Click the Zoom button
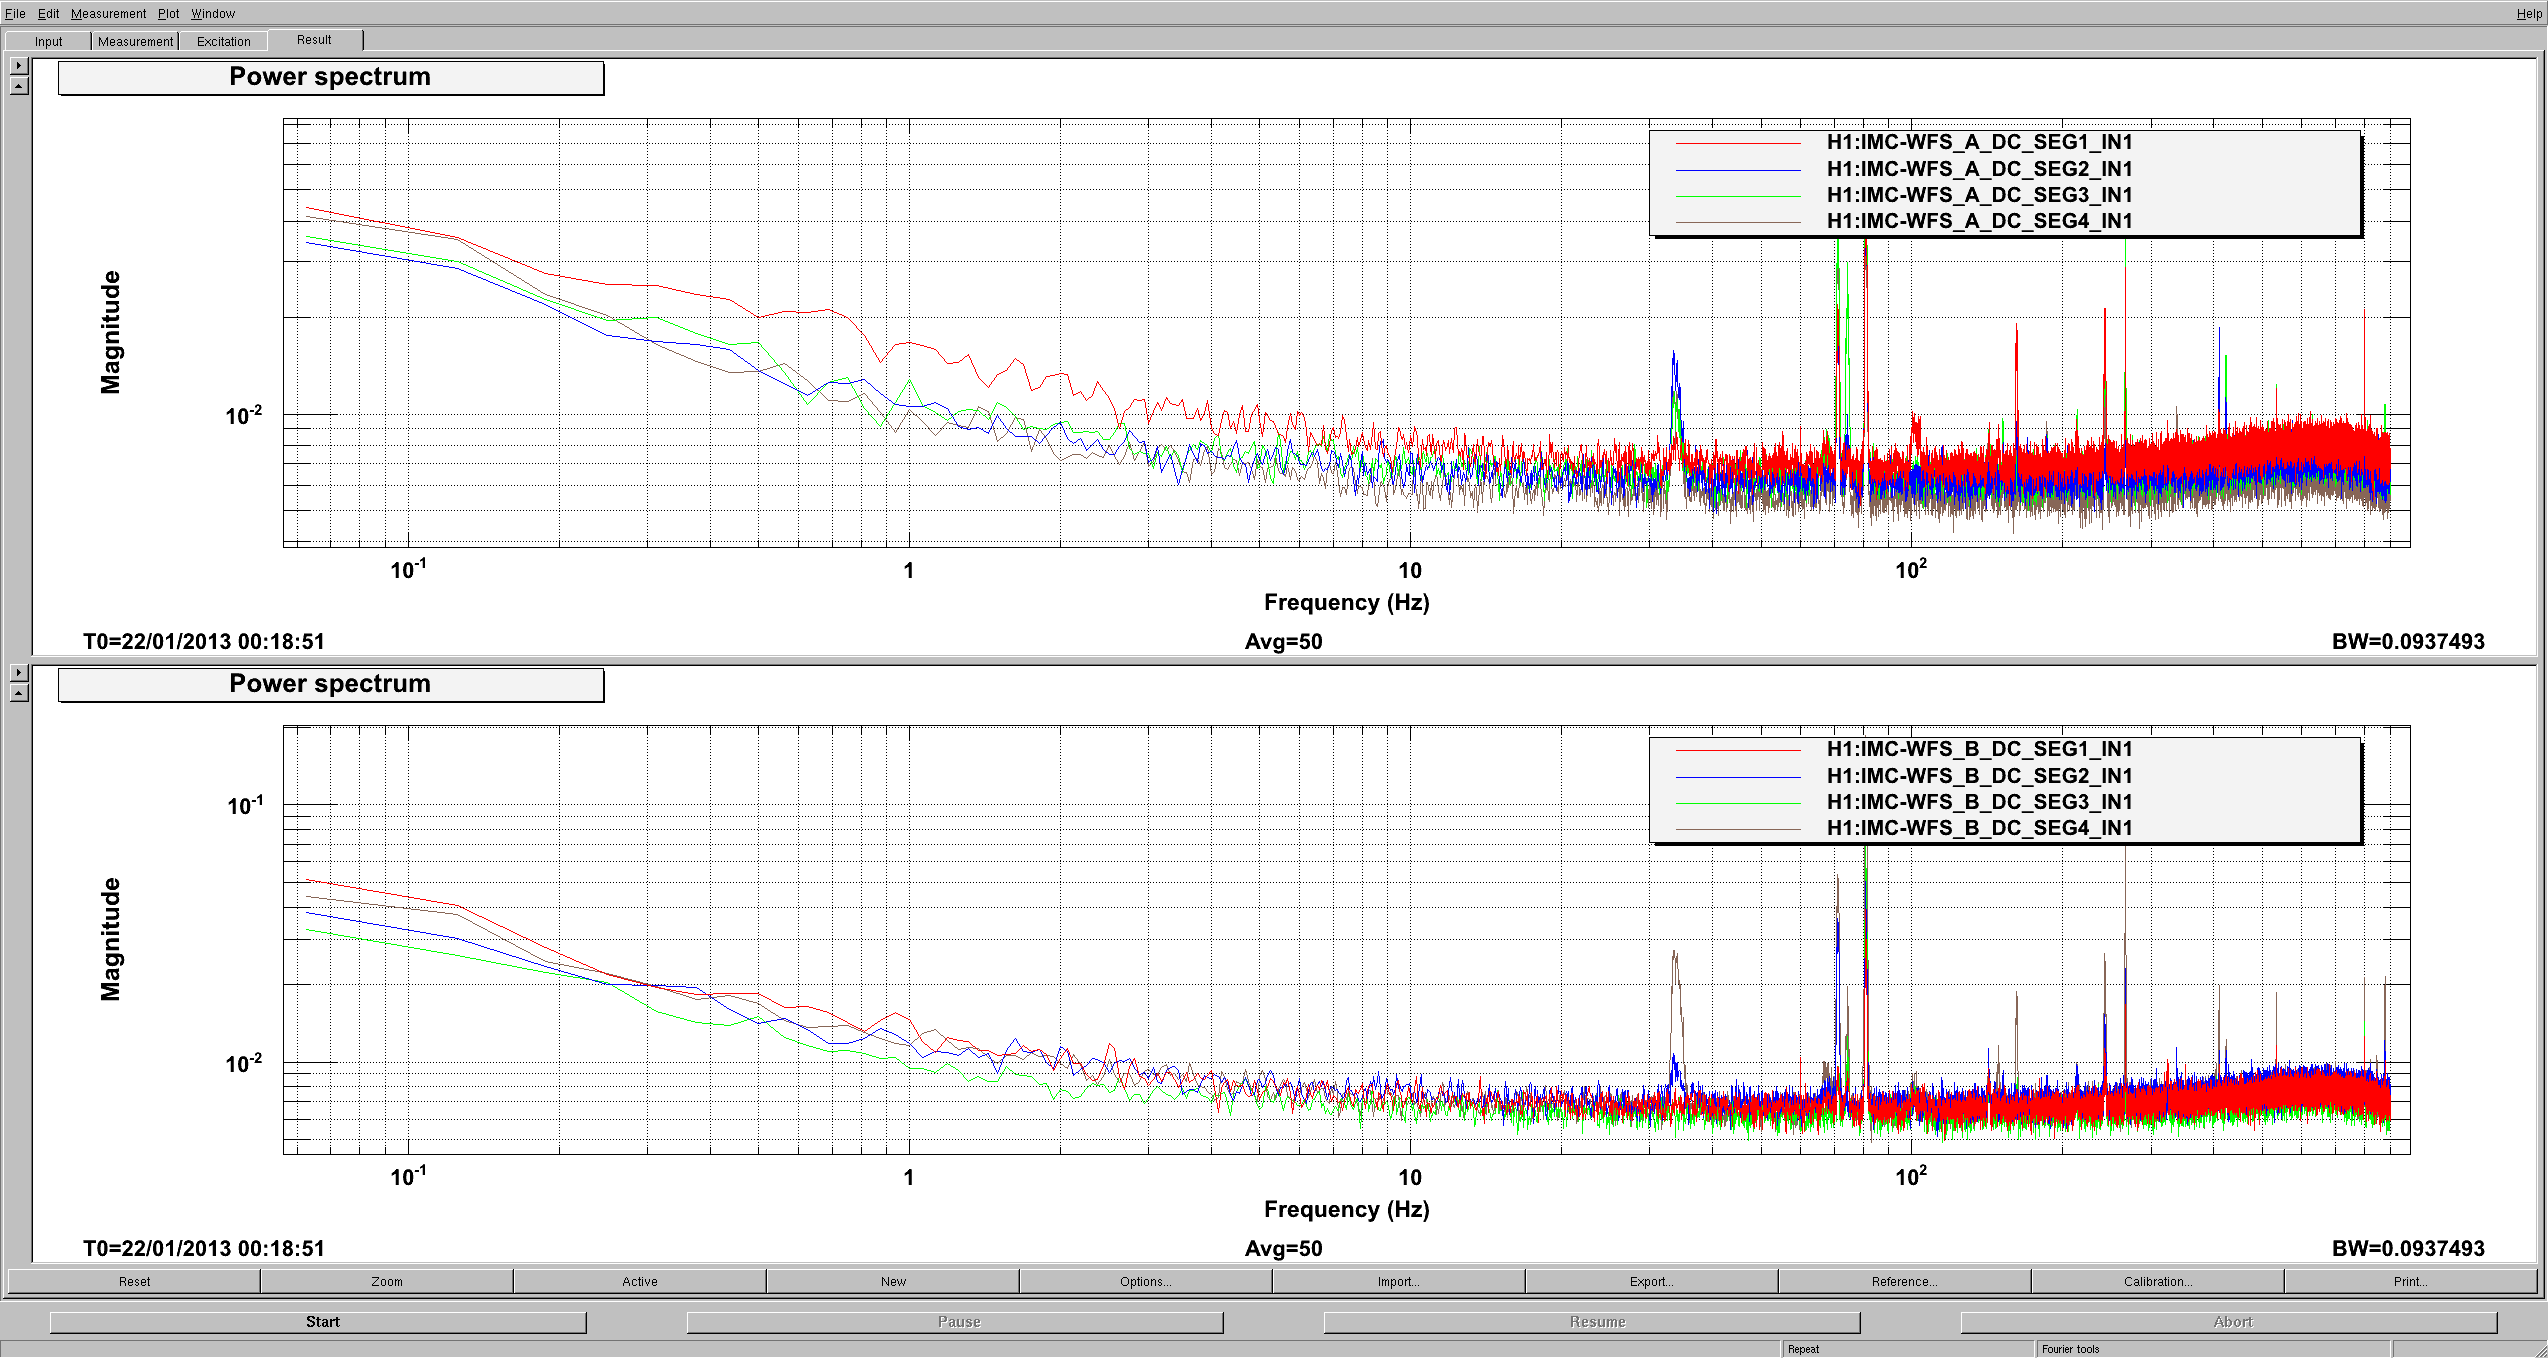The height and width of the screenshot is (1358, 2548). click(387, 1281)
